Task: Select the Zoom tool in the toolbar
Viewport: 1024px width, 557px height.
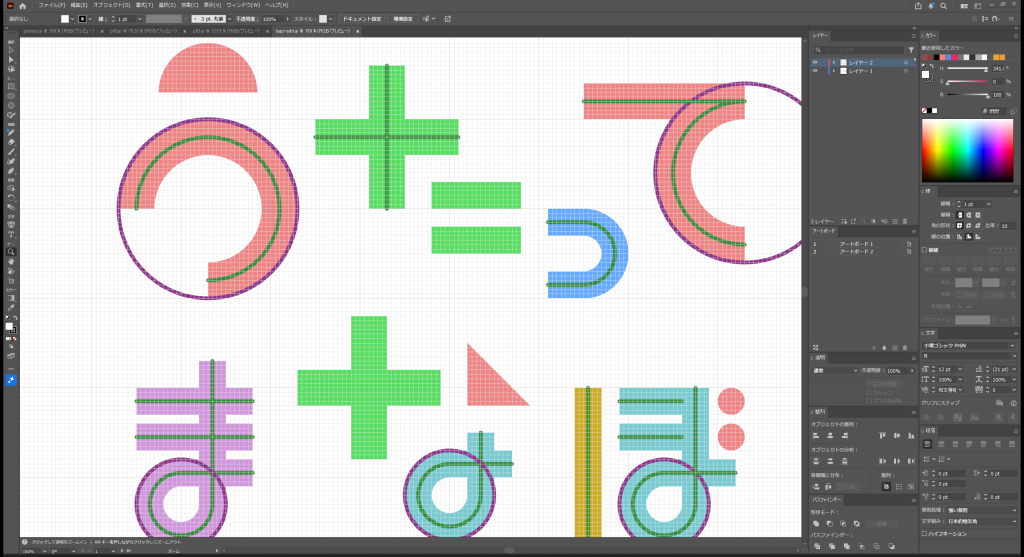Action: coord(11,251)
